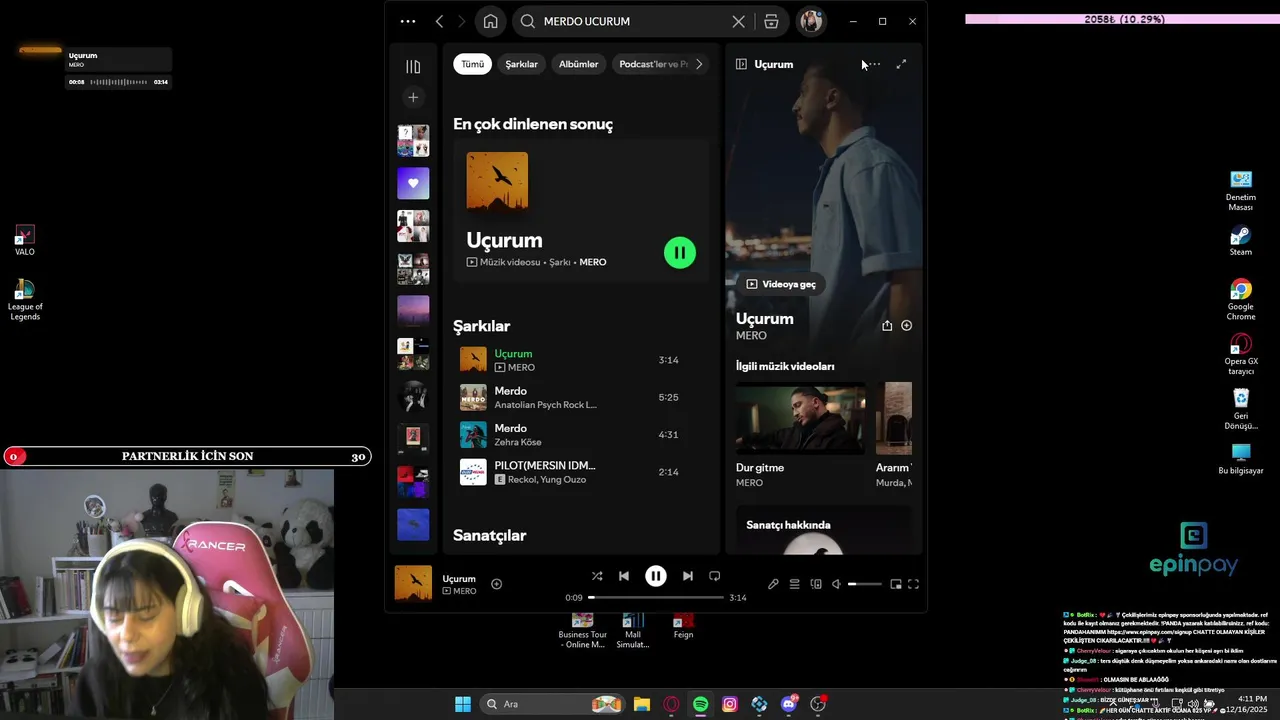
Task: Select the Albümler filter chip
Action: tap(578, 64)
